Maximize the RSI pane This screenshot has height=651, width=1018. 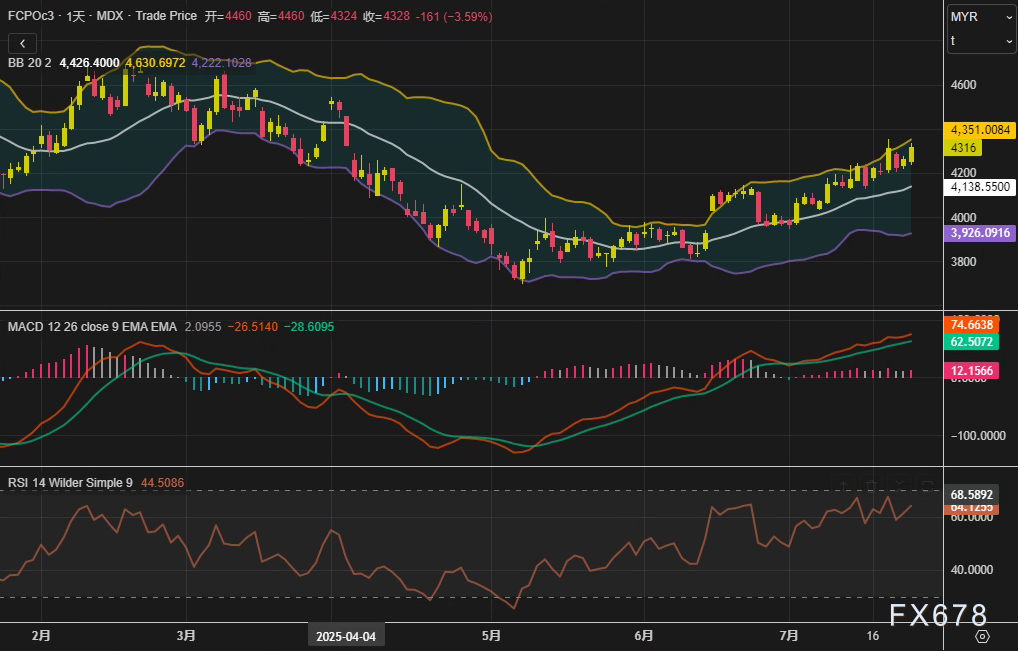[x=926, y=485]
